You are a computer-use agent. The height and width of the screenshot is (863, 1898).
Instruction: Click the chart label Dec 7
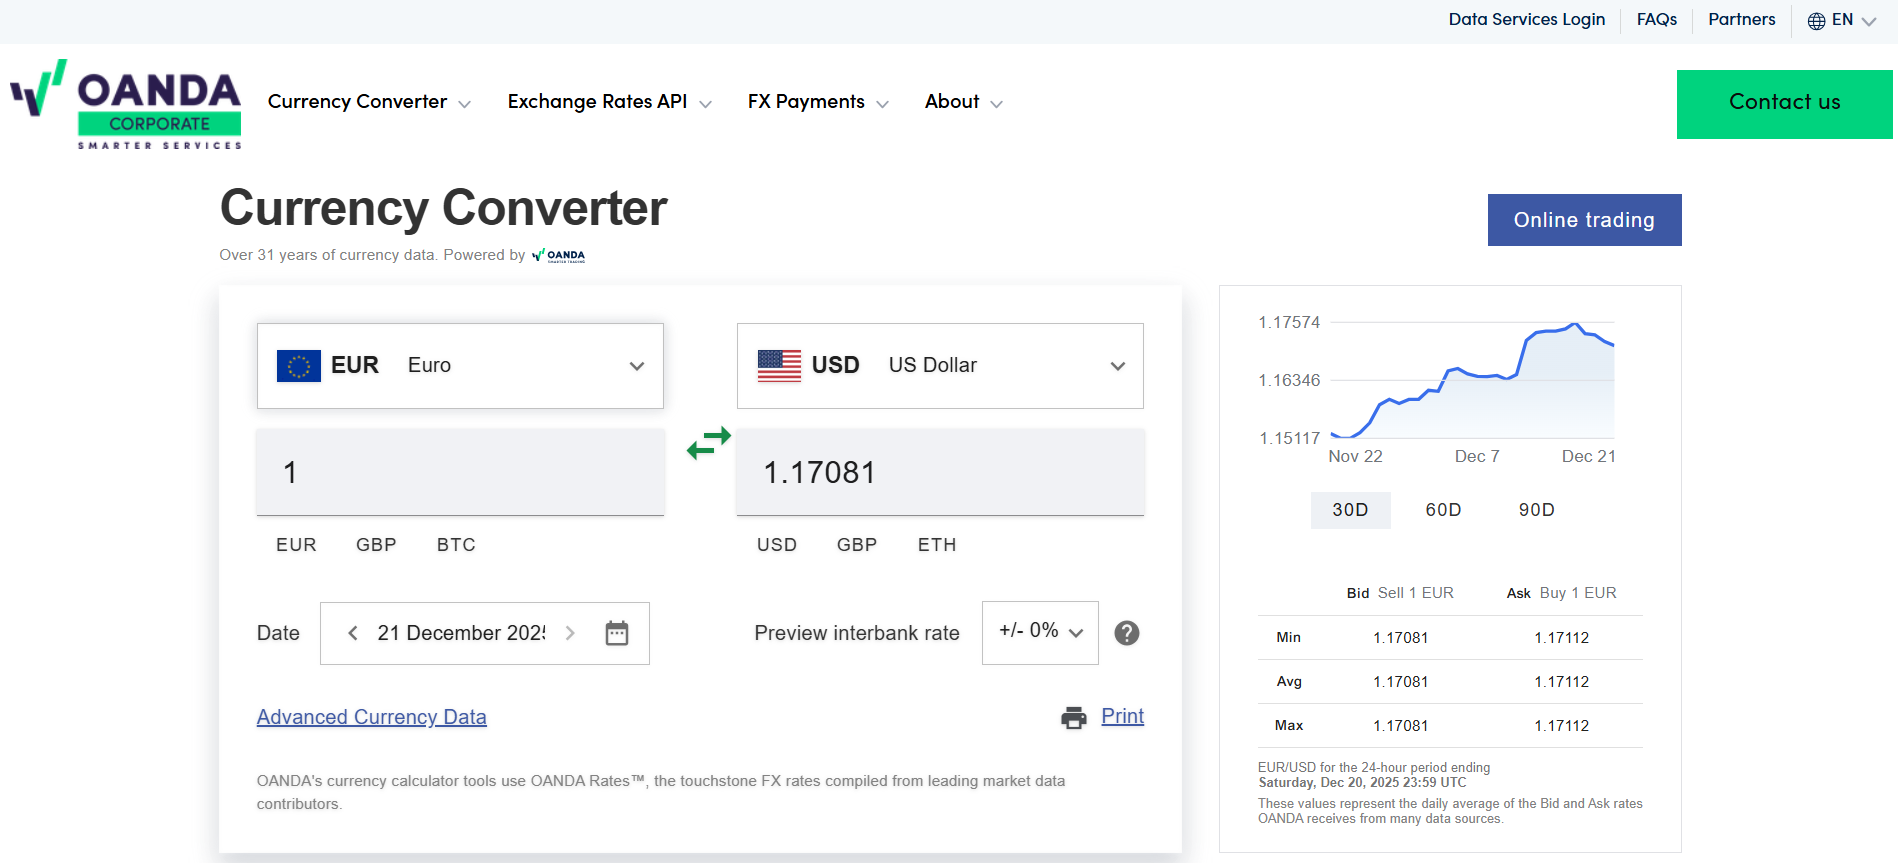(x=1477, y=456)
